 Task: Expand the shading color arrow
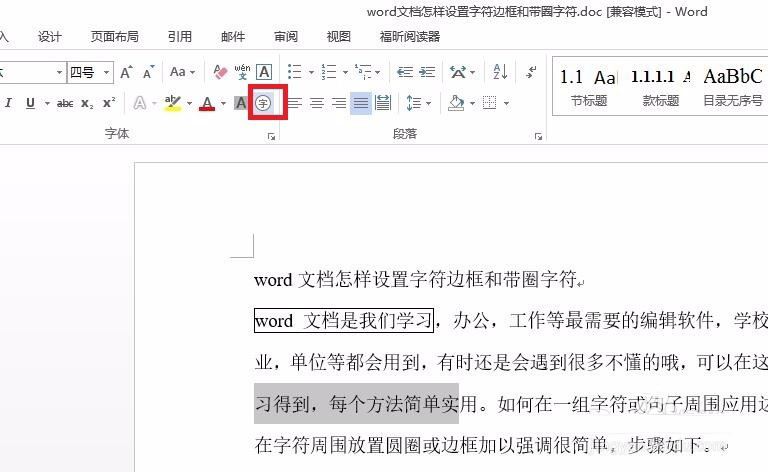pos(472,103)
